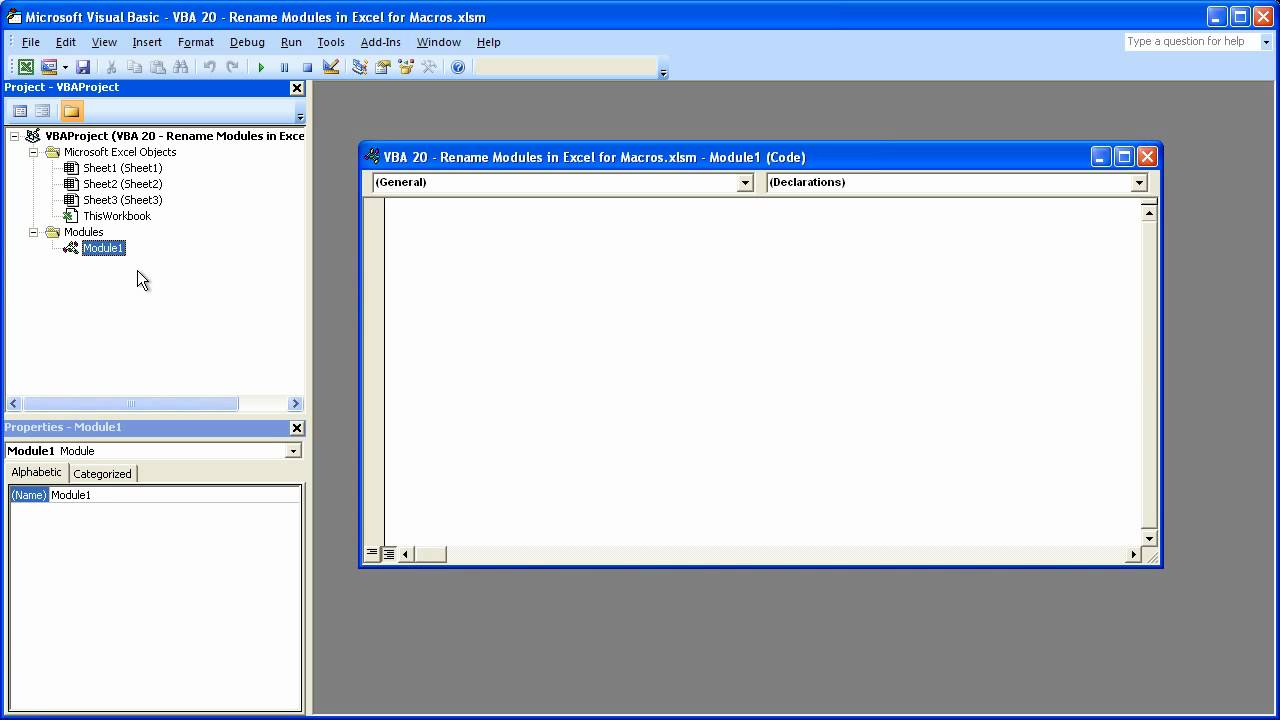Run macro with green play icon
This screenshot has height=720, width=1280.
(261, 67)
